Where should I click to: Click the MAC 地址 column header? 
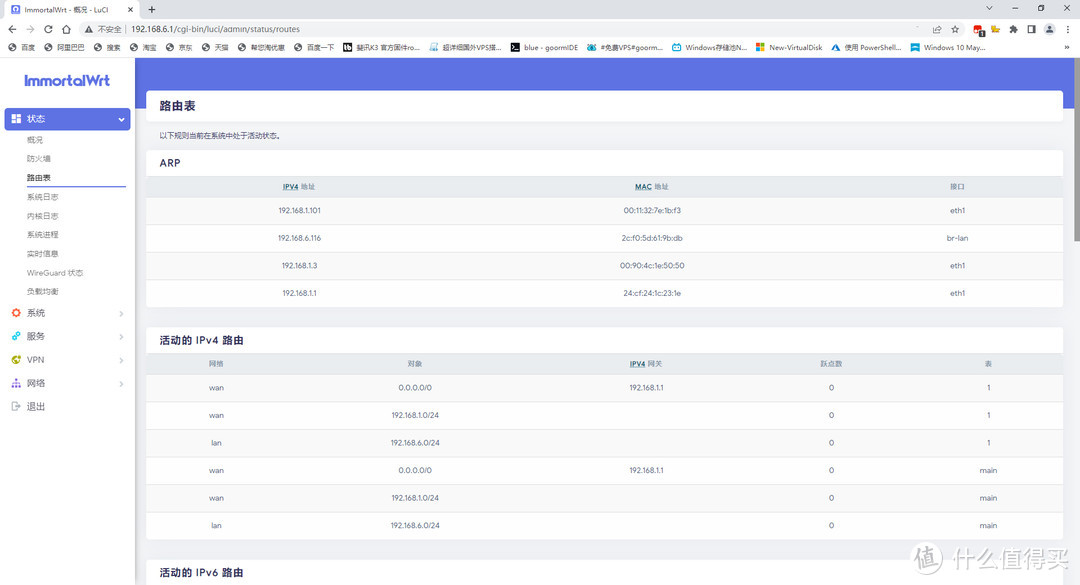(652, 187)
